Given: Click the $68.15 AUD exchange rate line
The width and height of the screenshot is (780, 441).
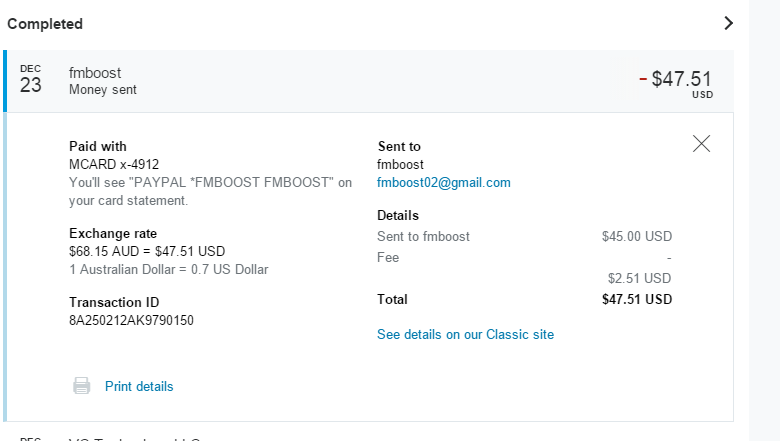Looking at the screenshot, I should point(147,251).
